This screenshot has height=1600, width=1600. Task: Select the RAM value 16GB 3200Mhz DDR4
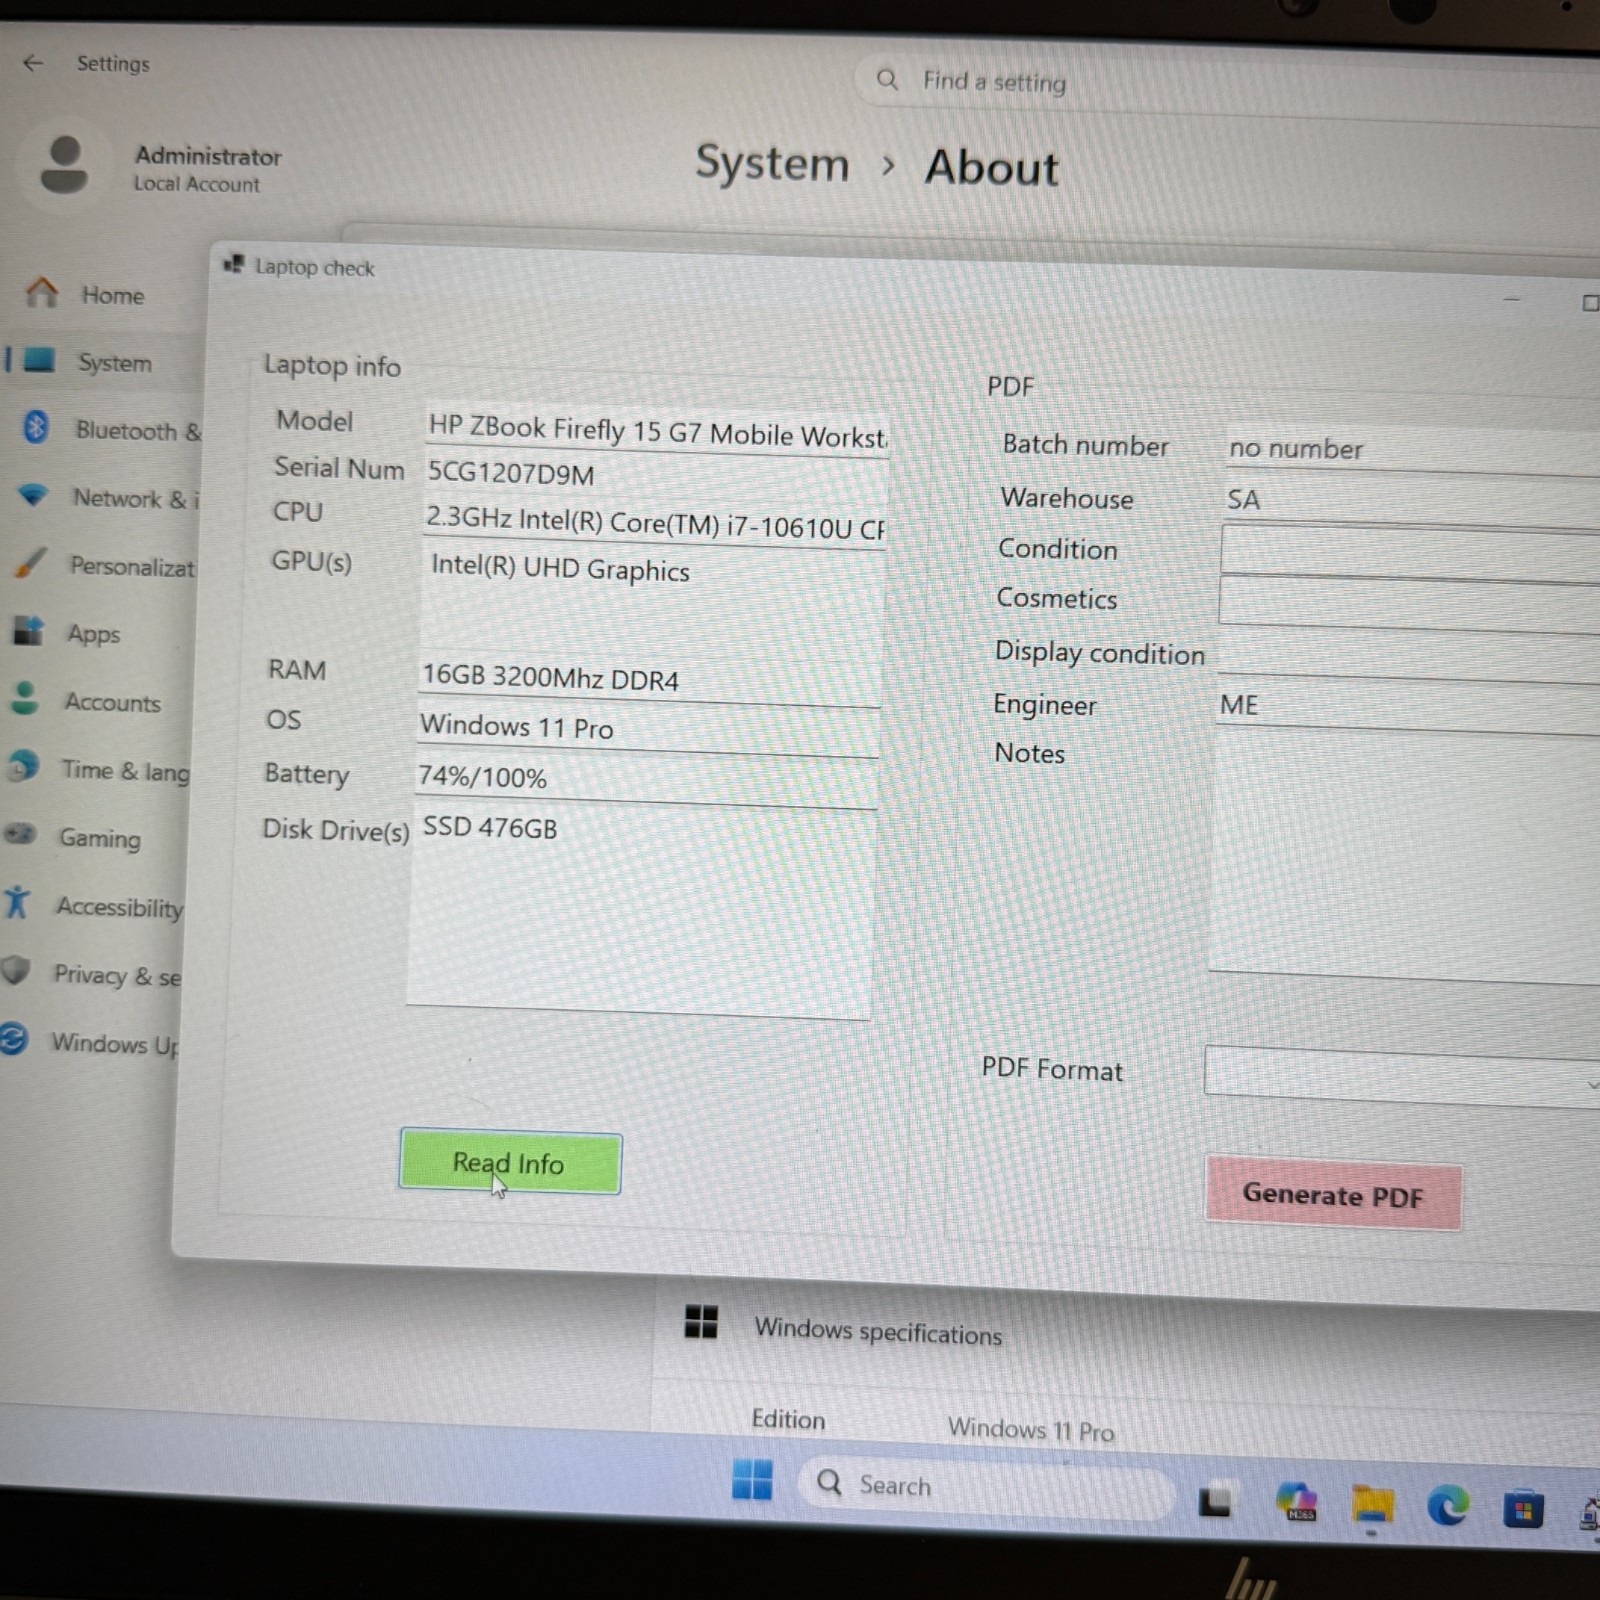550,677
